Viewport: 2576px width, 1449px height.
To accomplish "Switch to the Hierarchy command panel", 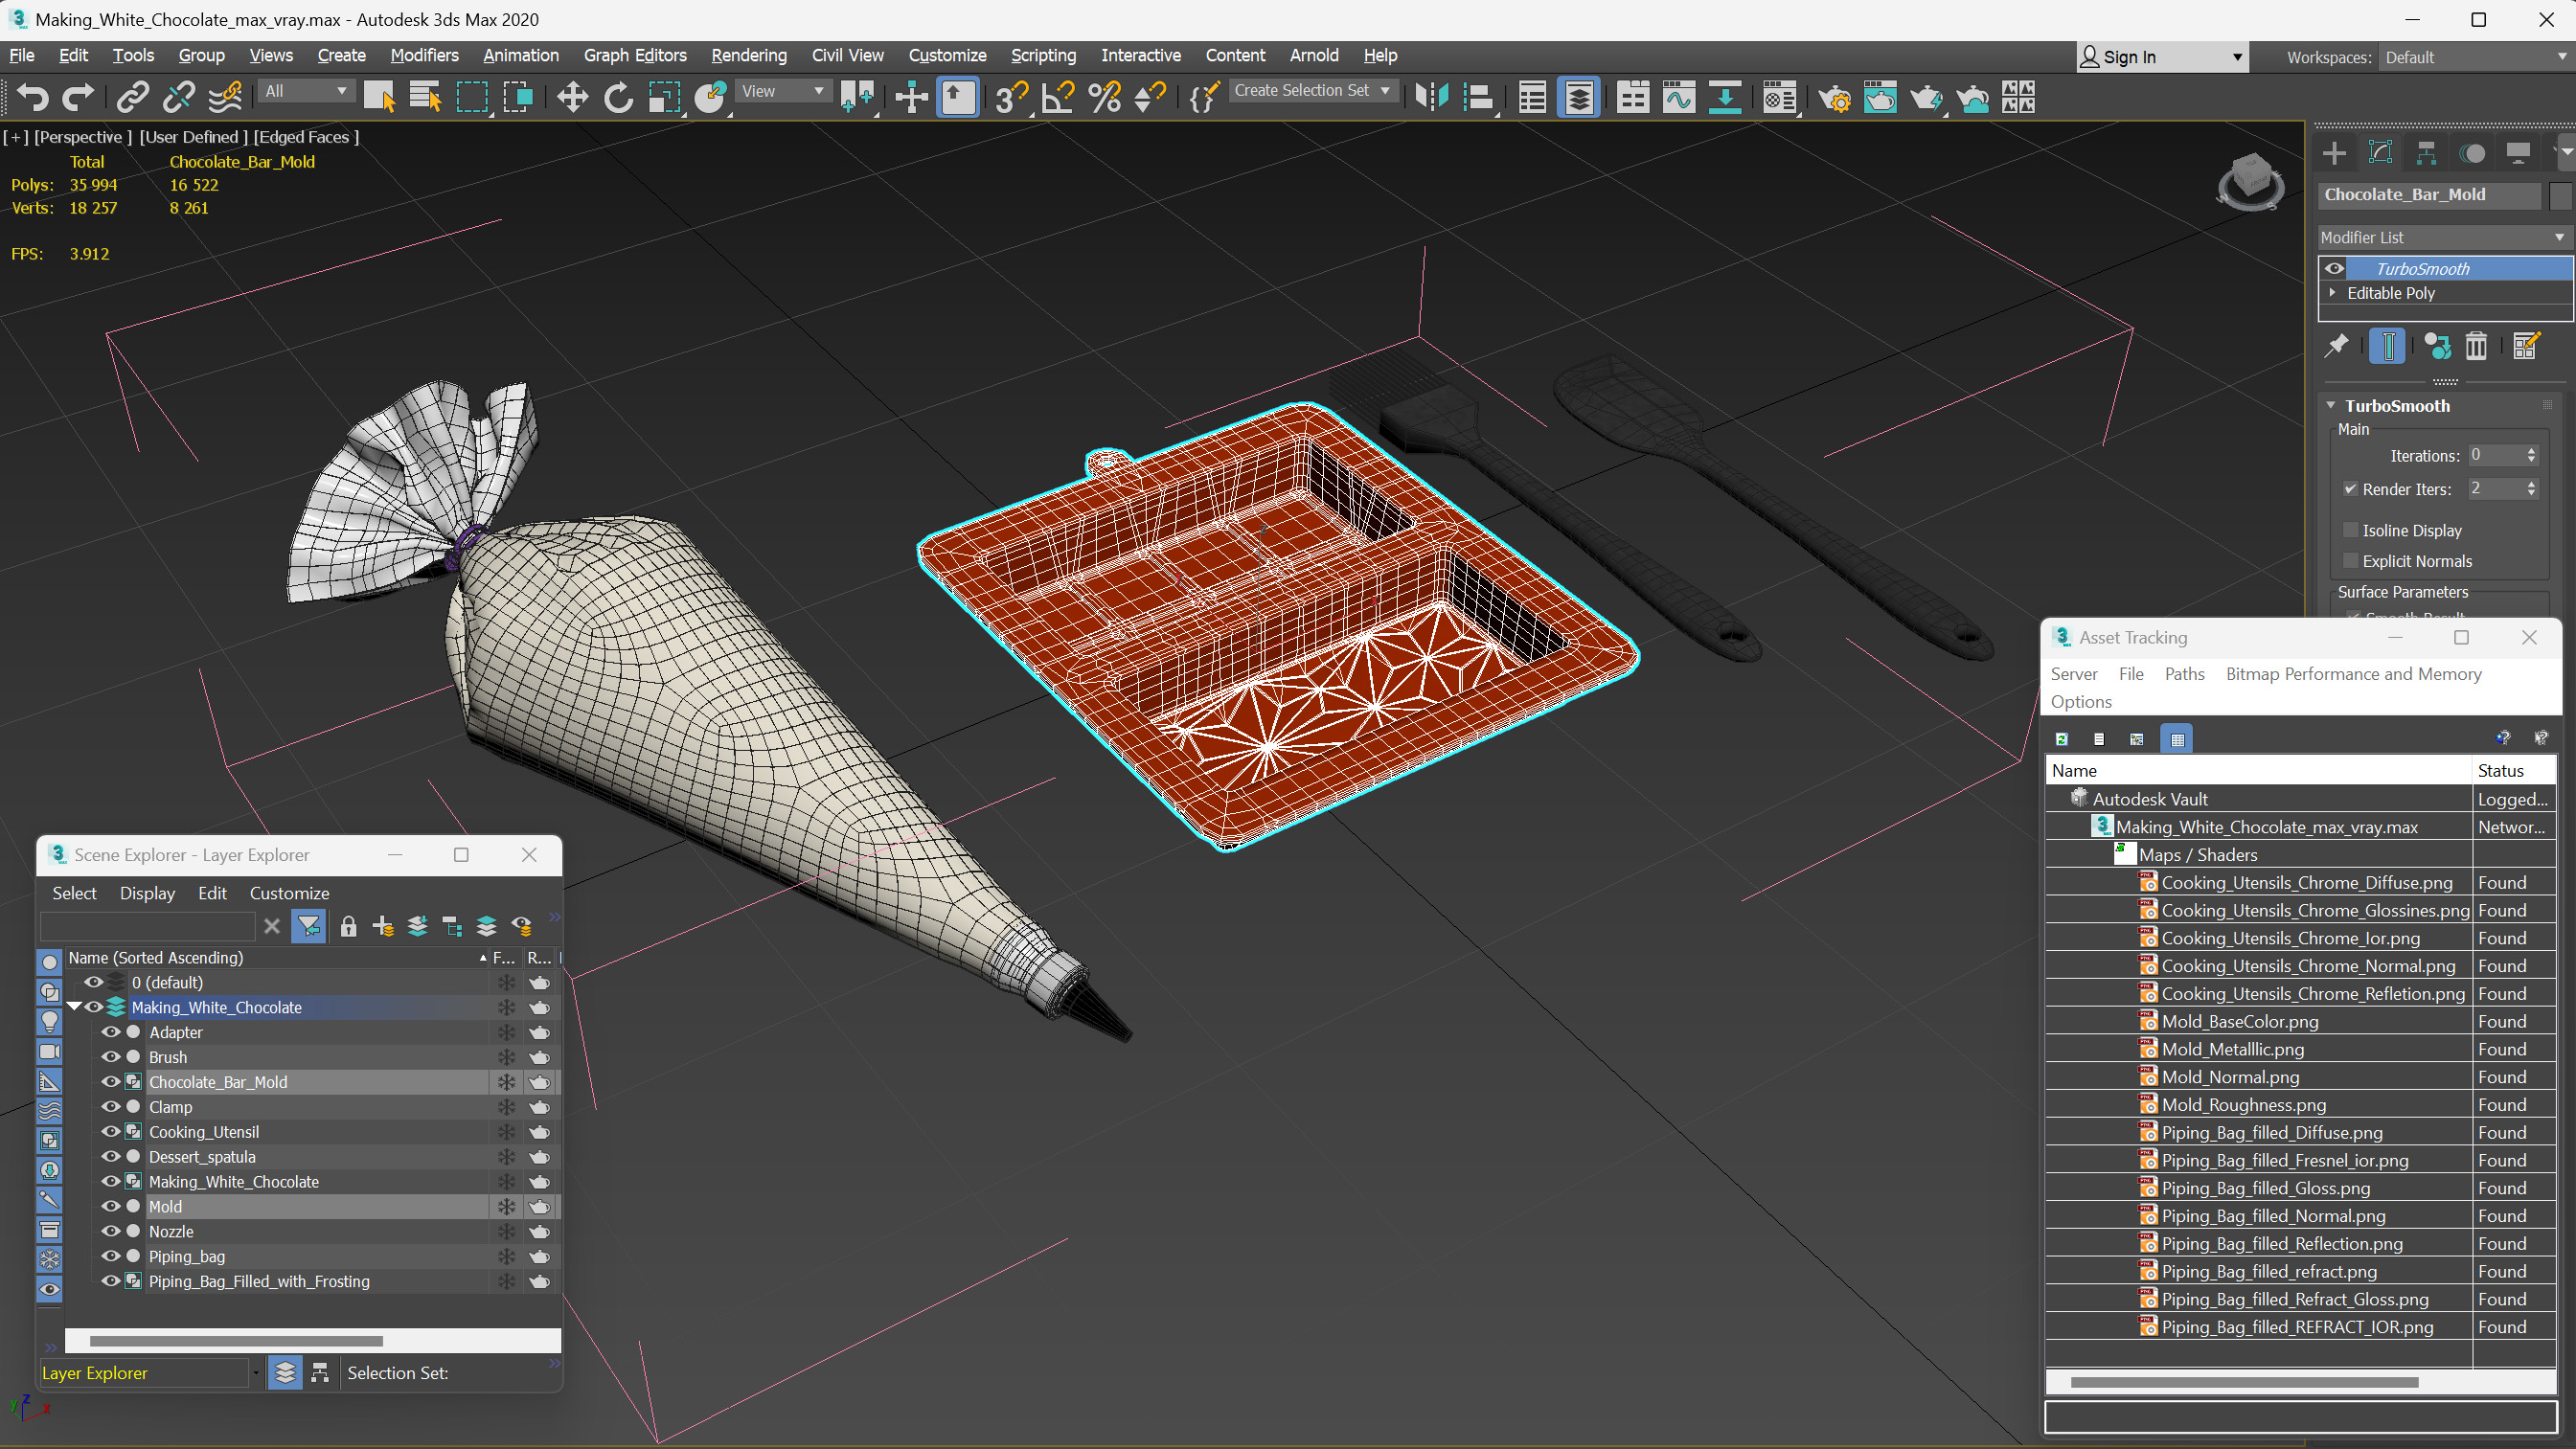I will click(2426, 153).
